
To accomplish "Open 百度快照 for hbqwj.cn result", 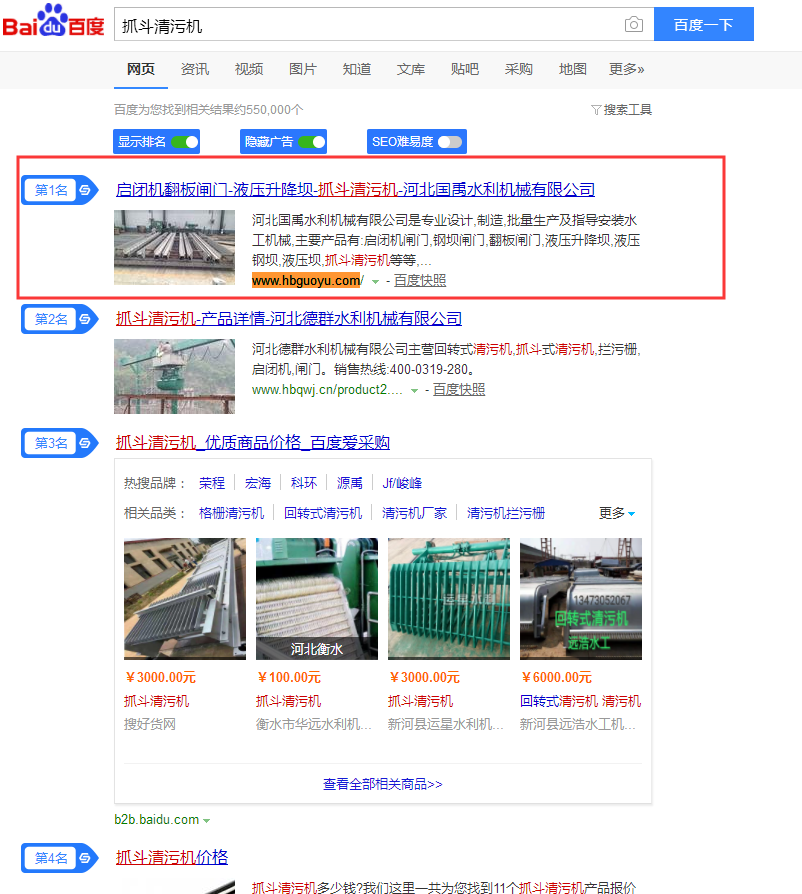I will (459, 390).
